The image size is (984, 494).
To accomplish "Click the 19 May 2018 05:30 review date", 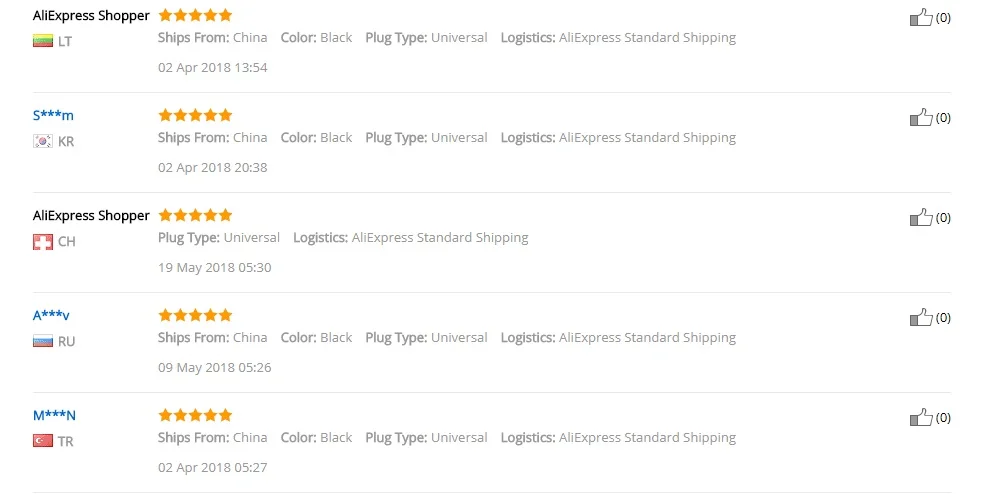I will [214, 268].
